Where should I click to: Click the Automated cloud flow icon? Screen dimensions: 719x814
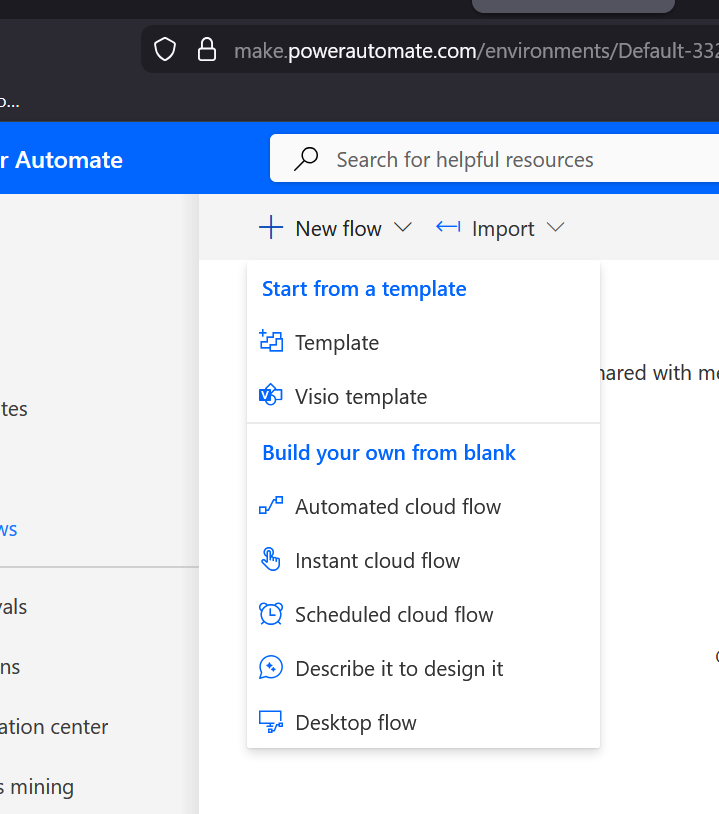tap(271, 506)
